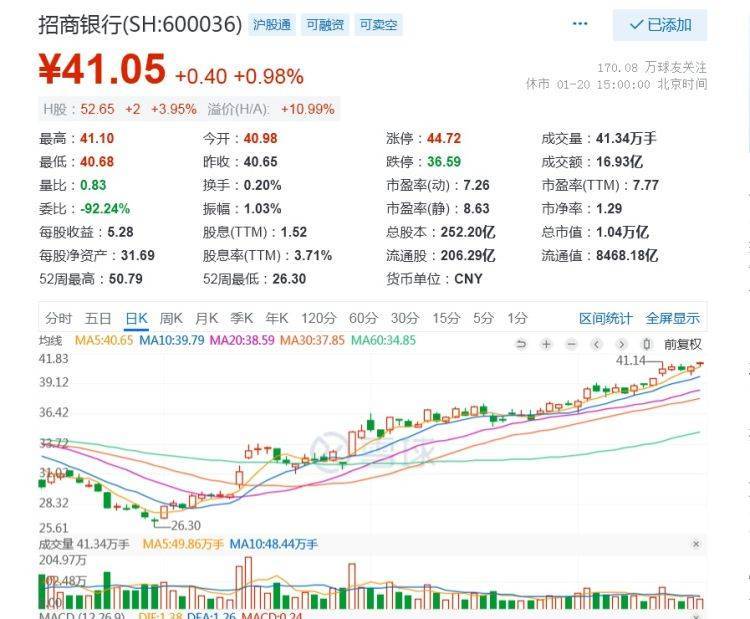Image resolution: width=750 pixels, height=619 pixels.
Task: Switch to the 五日 chart tab
Action: point(98,318)
